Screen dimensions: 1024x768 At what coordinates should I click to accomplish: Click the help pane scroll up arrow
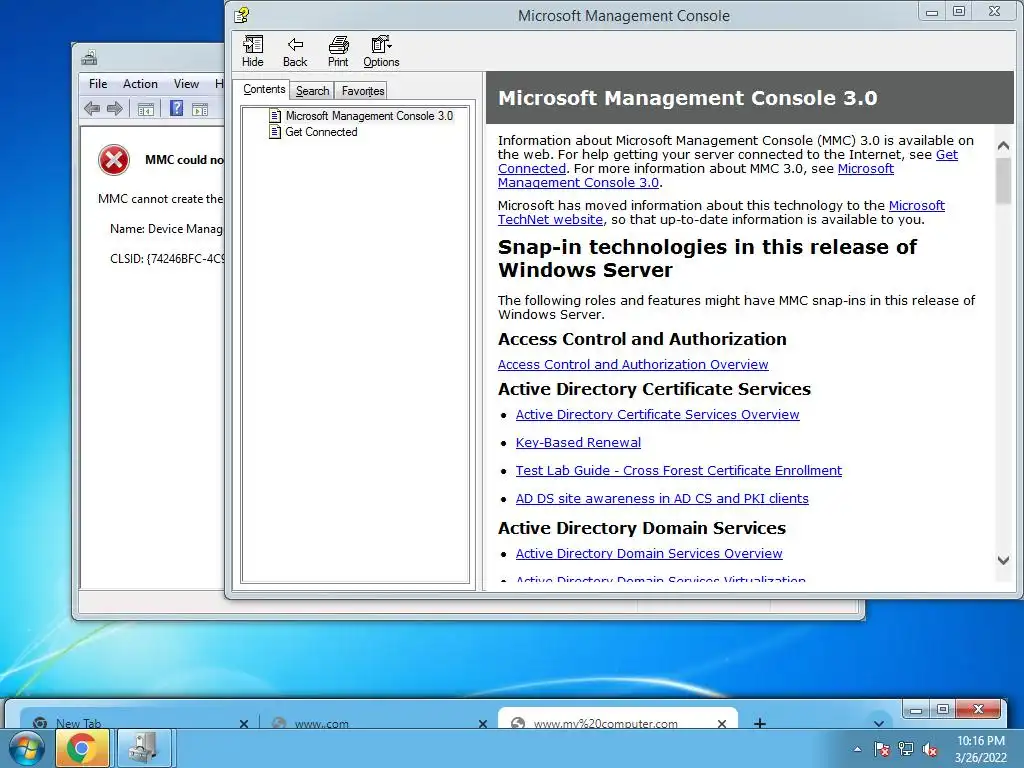pos(1004,146)
